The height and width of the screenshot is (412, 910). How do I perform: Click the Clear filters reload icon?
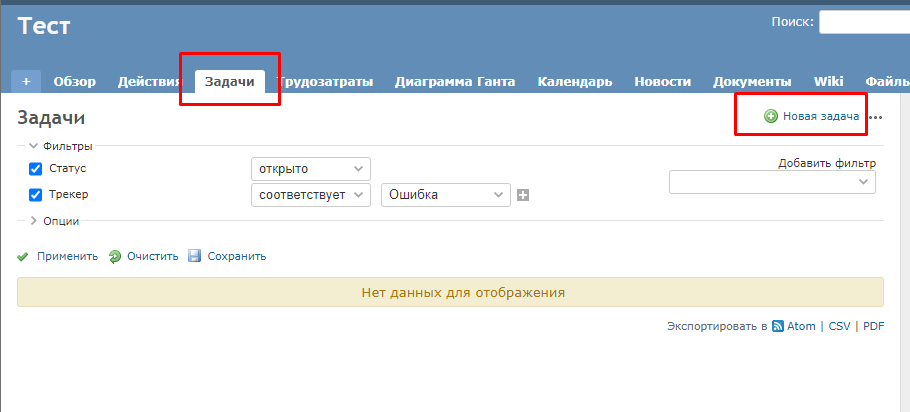pos(115,256)
